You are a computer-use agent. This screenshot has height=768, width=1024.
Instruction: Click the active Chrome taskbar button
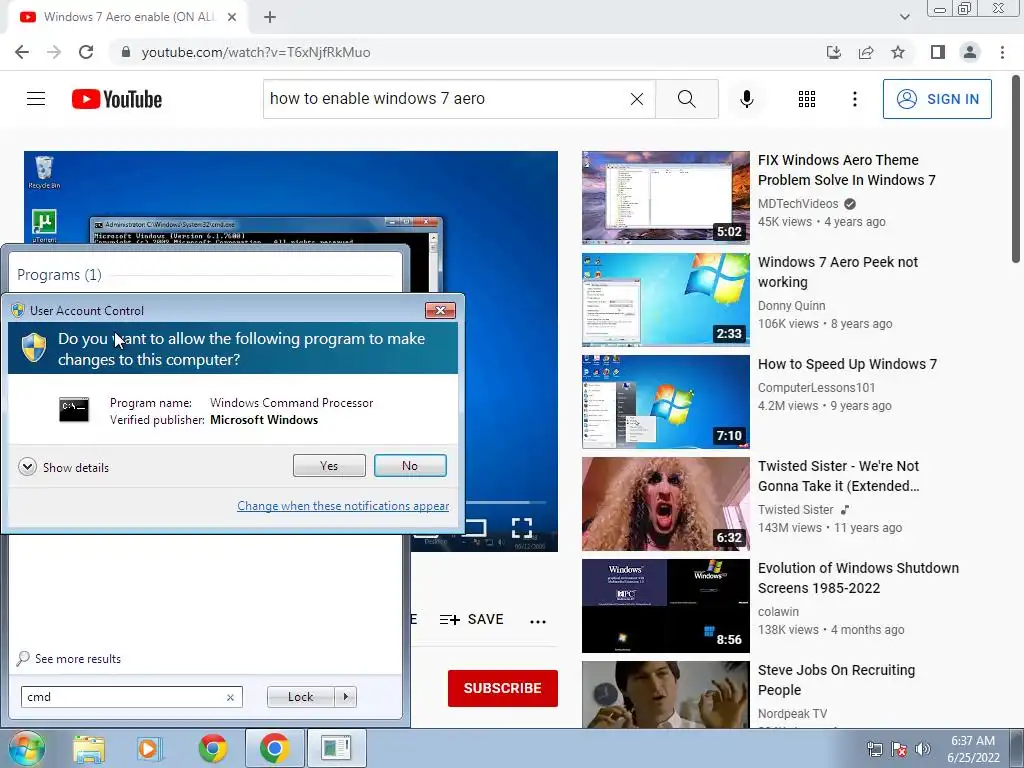[274, 748]
